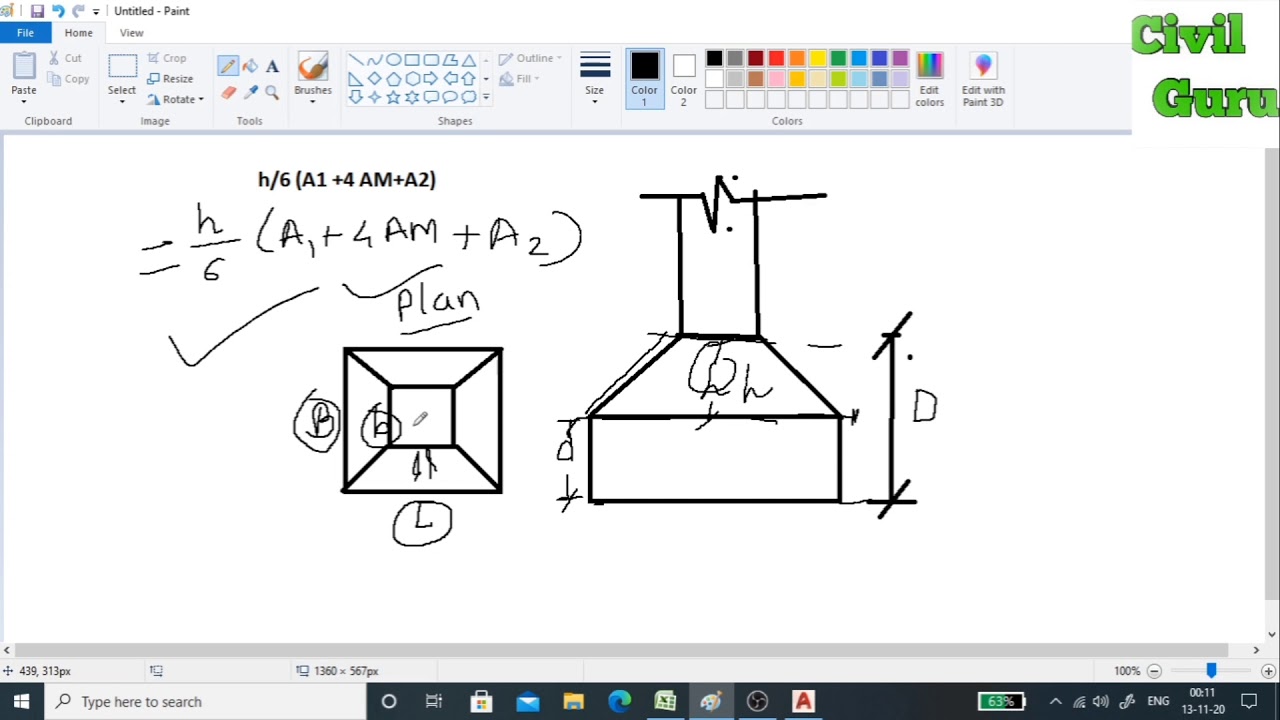Switch to the Home tab
1280x720 pixels.
78,33
